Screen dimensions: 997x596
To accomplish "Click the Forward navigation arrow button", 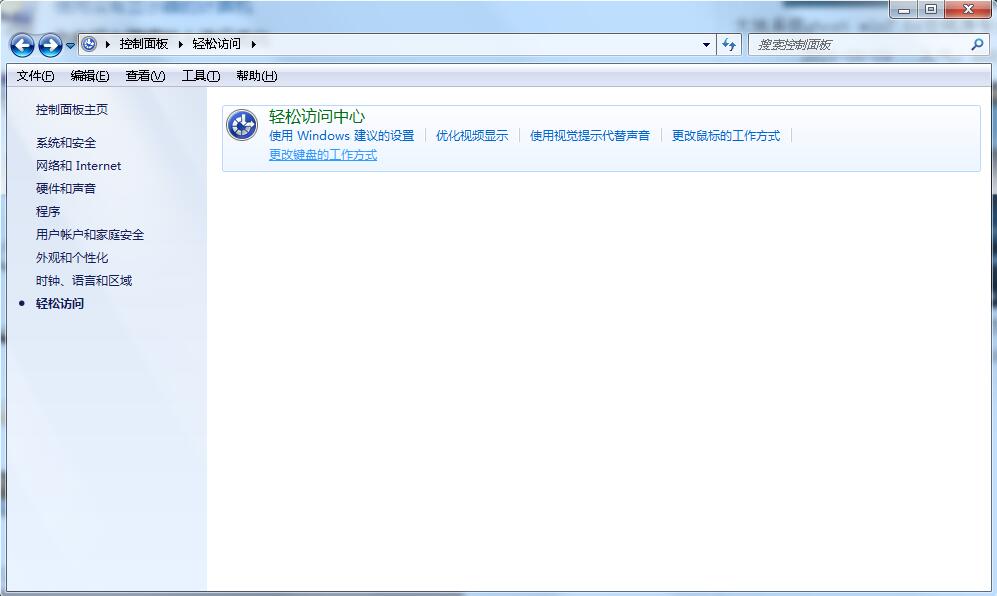I will click(50, 45).
